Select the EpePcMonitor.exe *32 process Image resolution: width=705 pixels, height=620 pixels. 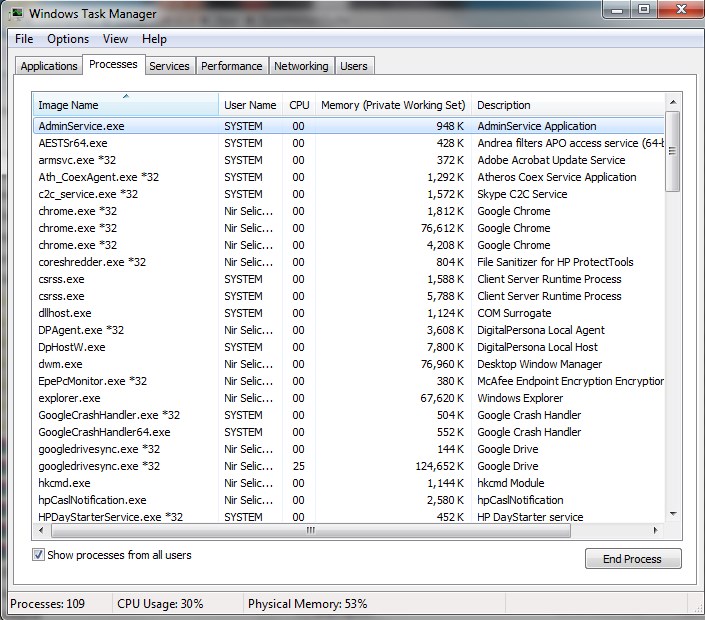pos(348,381)
